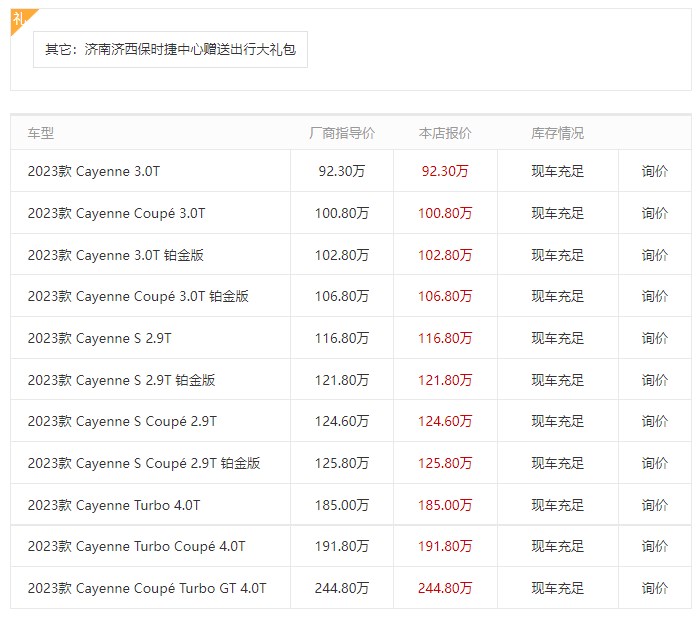
Task: Click red dealer price 124.60万
Action: click(x=445, y=421)
